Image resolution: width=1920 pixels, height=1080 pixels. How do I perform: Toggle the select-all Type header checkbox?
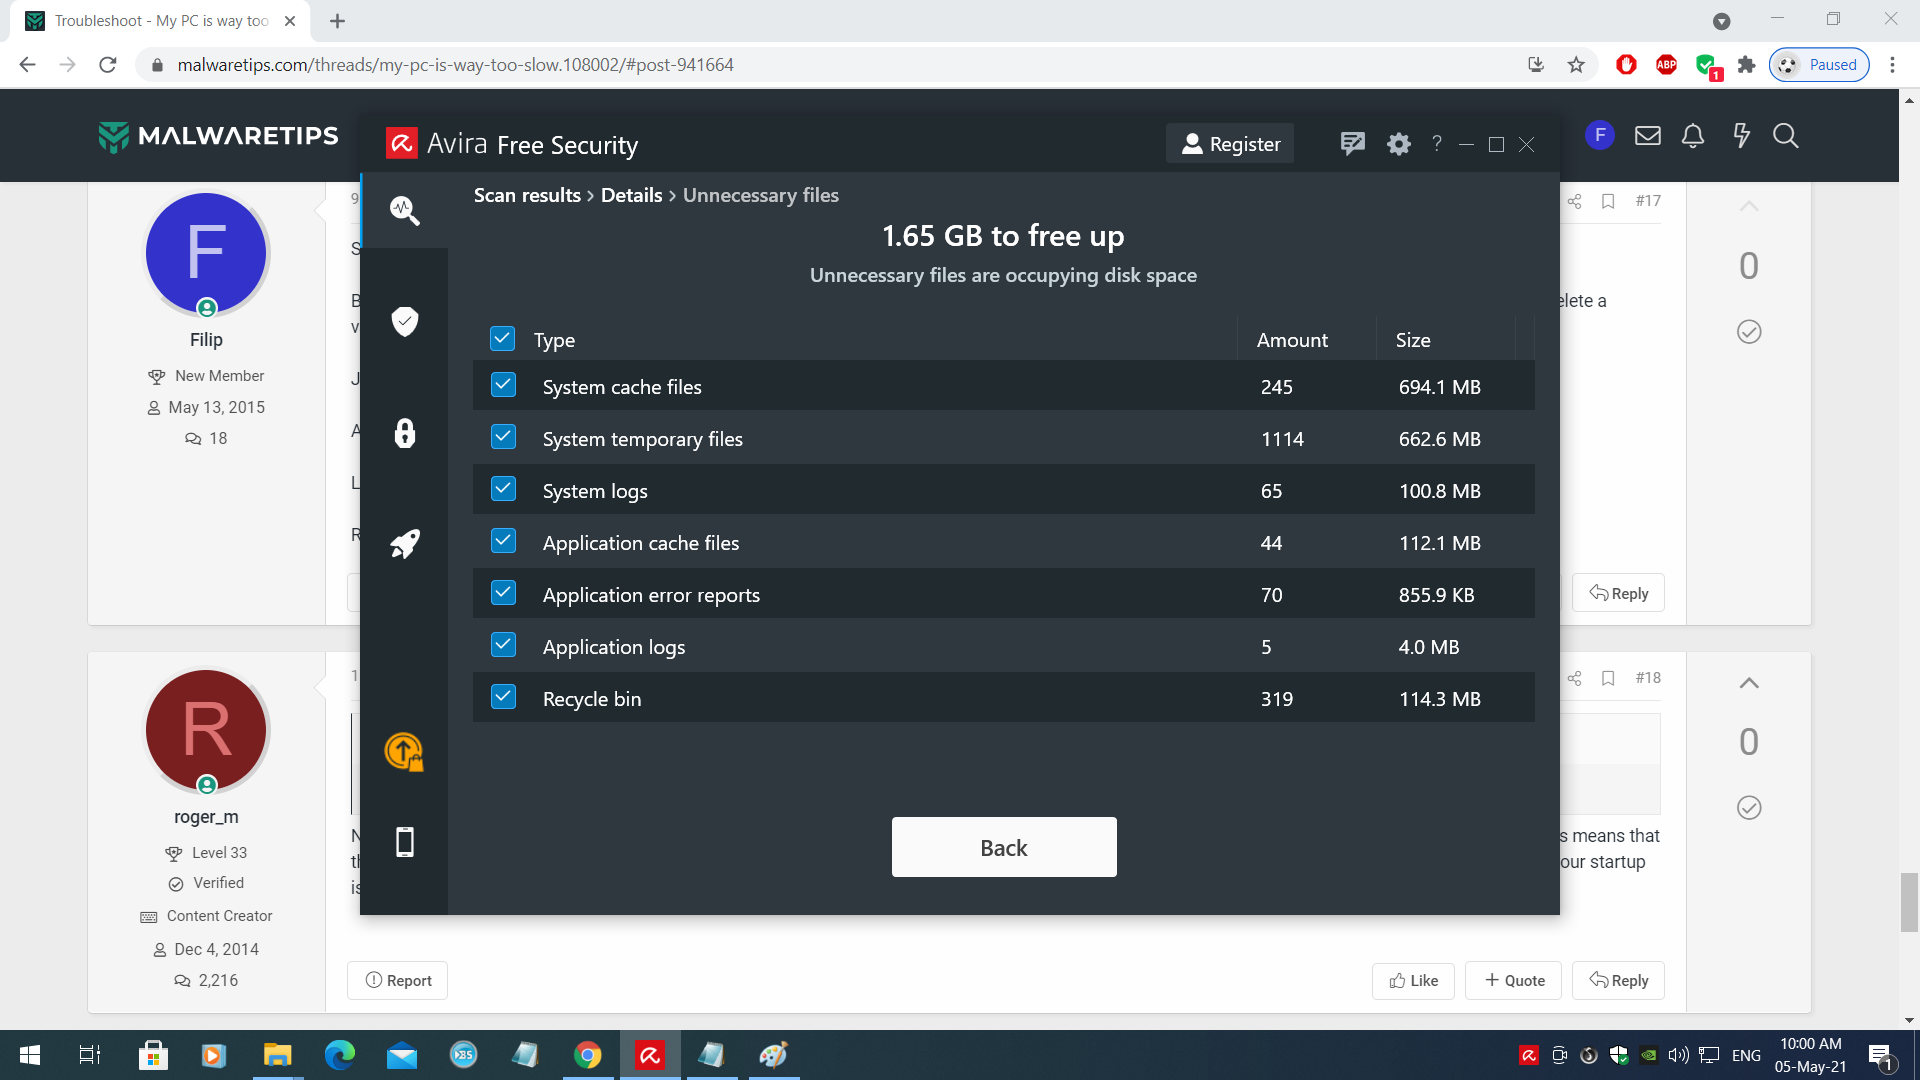(502, 339)
